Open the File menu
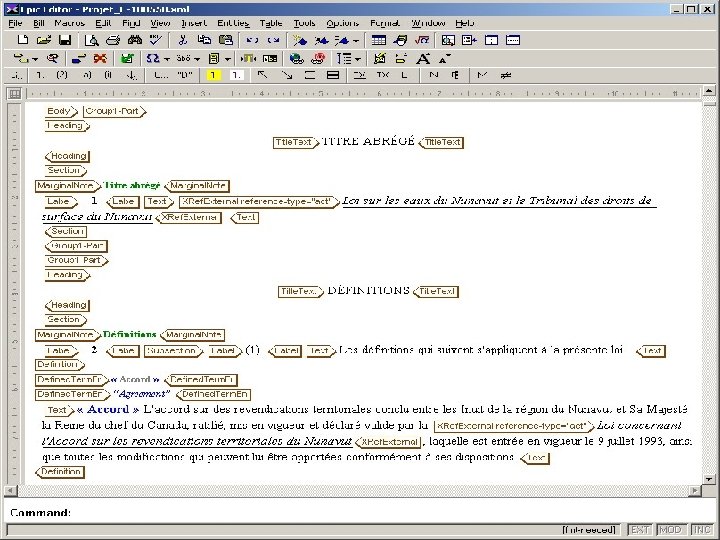Viewport: 720px width, 540px height. coord(15,23)
